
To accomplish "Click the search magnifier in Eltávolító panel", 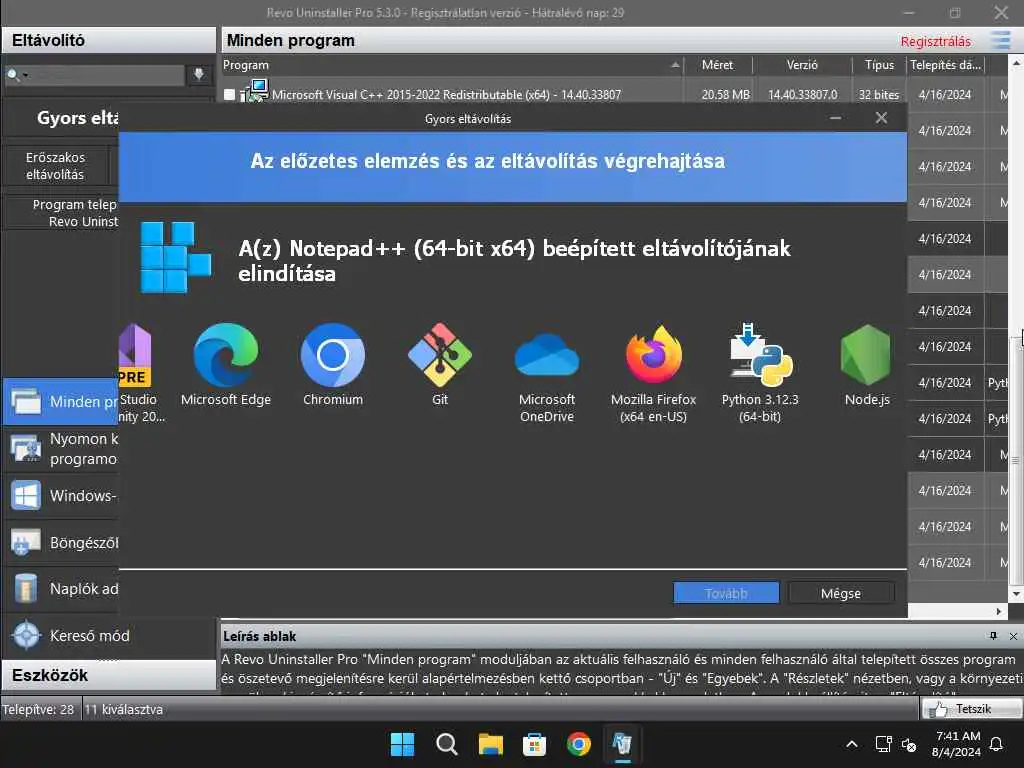I will coord(13,75).
